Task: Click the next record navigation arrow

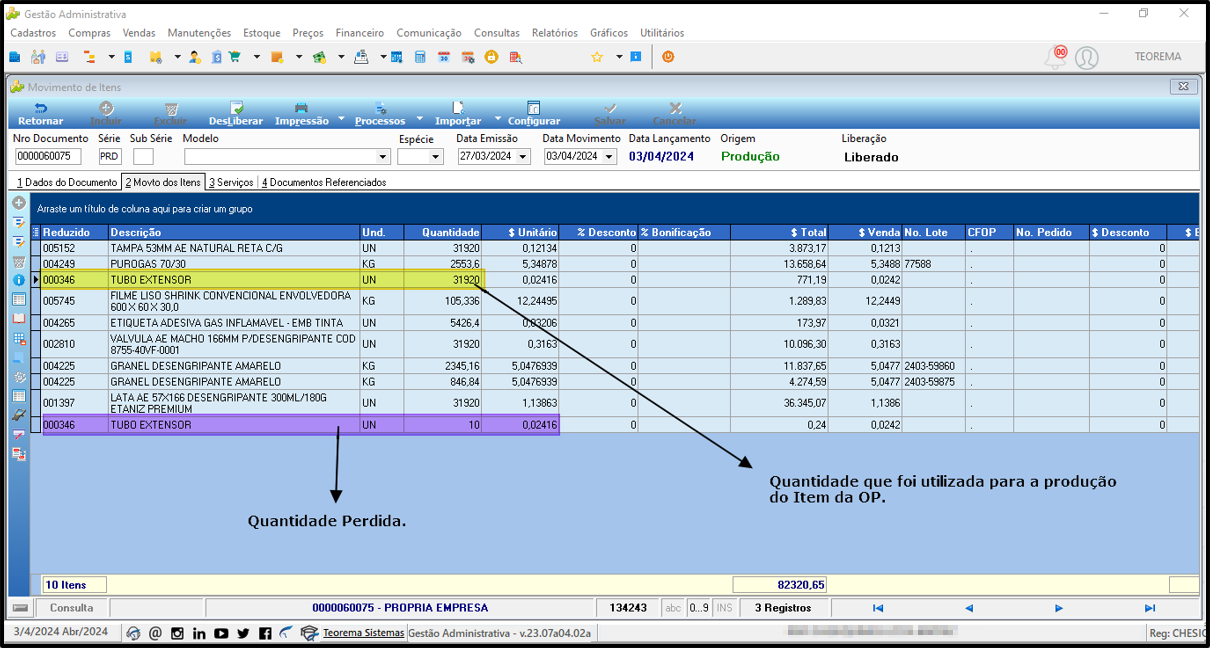Action: pos(1059,608)
